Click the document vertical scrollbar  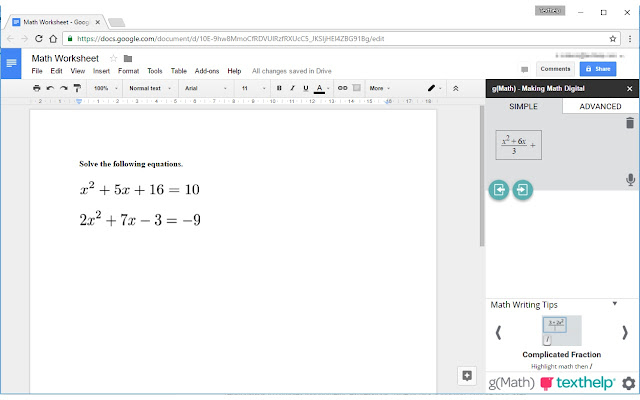coord(482,176)
